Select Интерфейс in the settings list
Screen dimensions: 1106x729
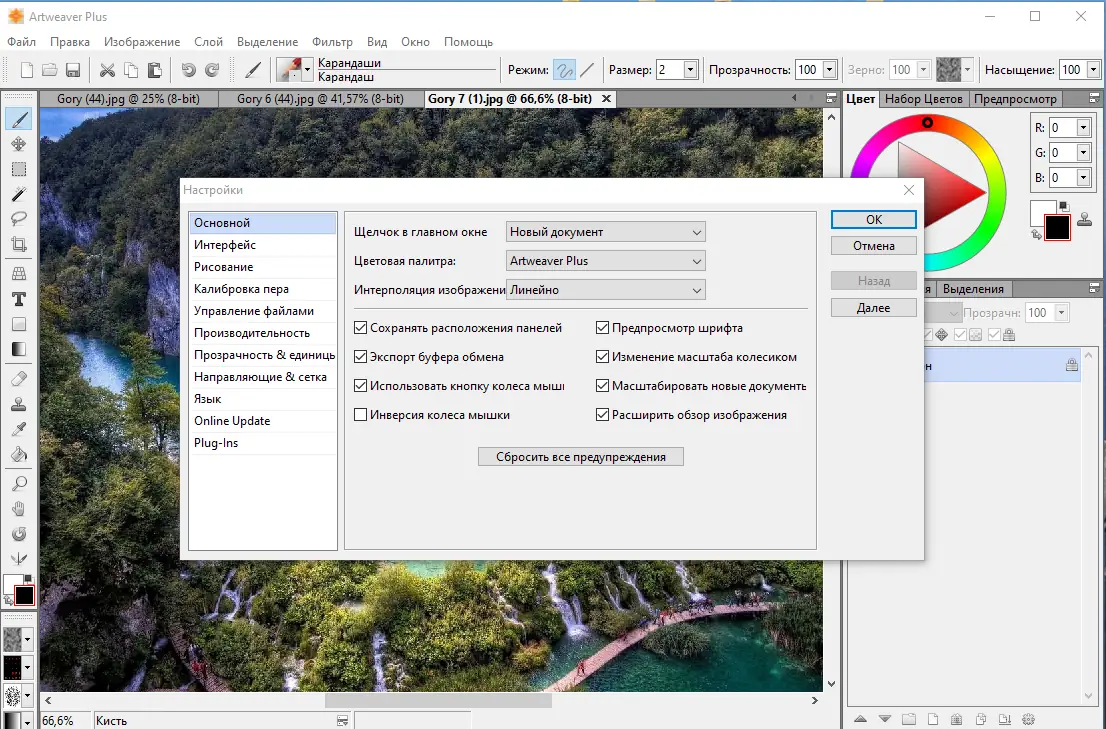click(262, 245)
